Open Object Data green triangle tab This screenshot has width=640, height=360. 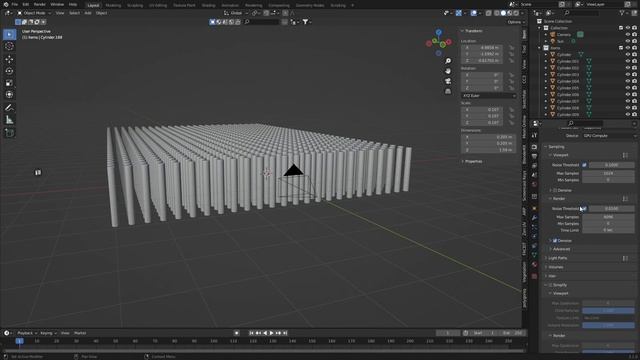(x=534, y=255)
